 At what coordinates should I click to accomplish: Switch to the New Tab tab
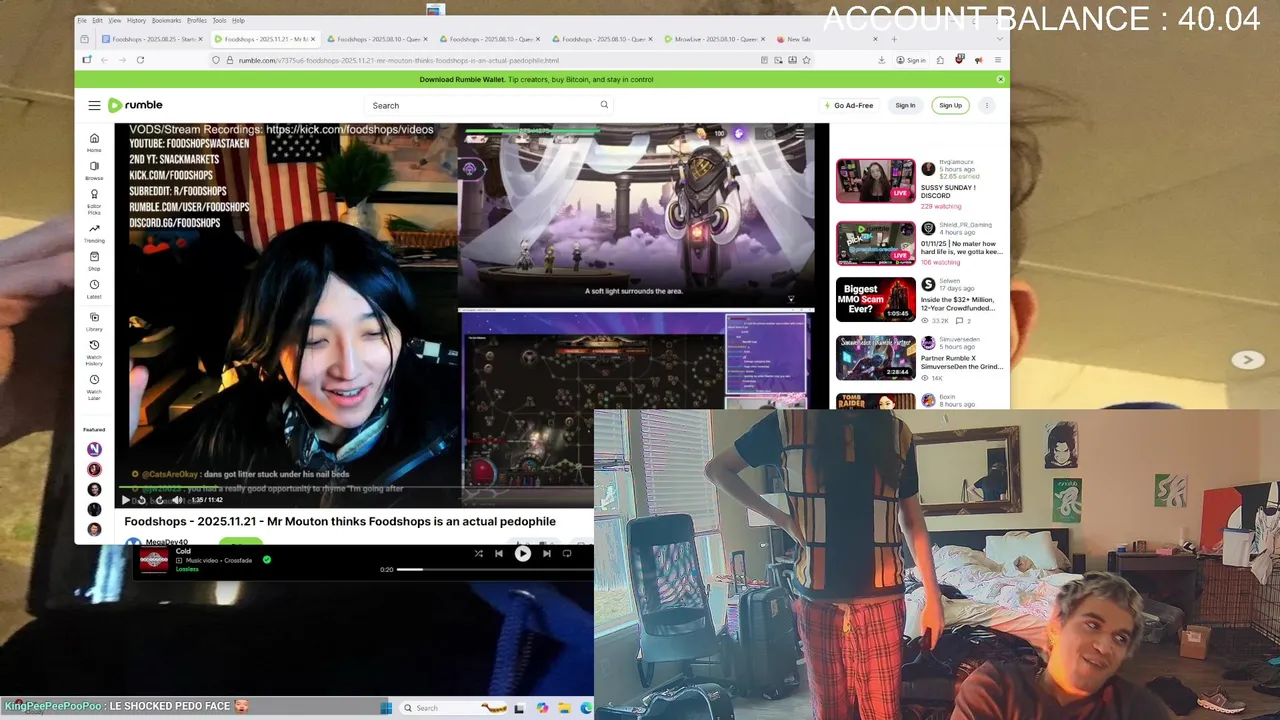coord(825,39)
